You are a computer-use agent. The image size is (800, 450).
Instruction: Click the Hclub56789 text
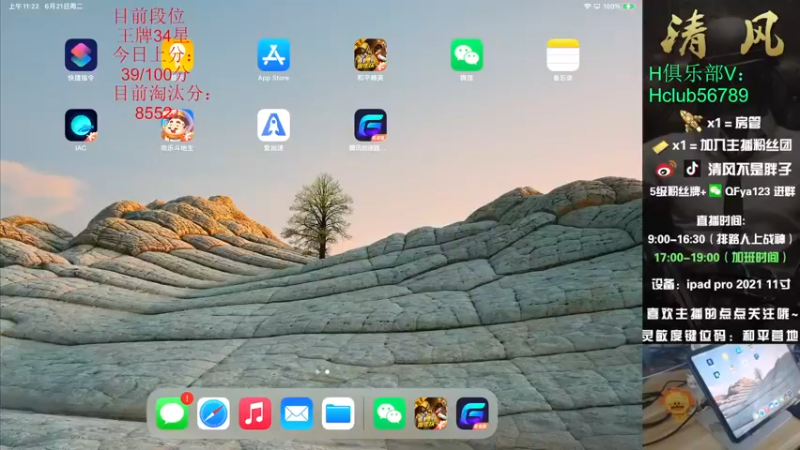click(698, 95)
